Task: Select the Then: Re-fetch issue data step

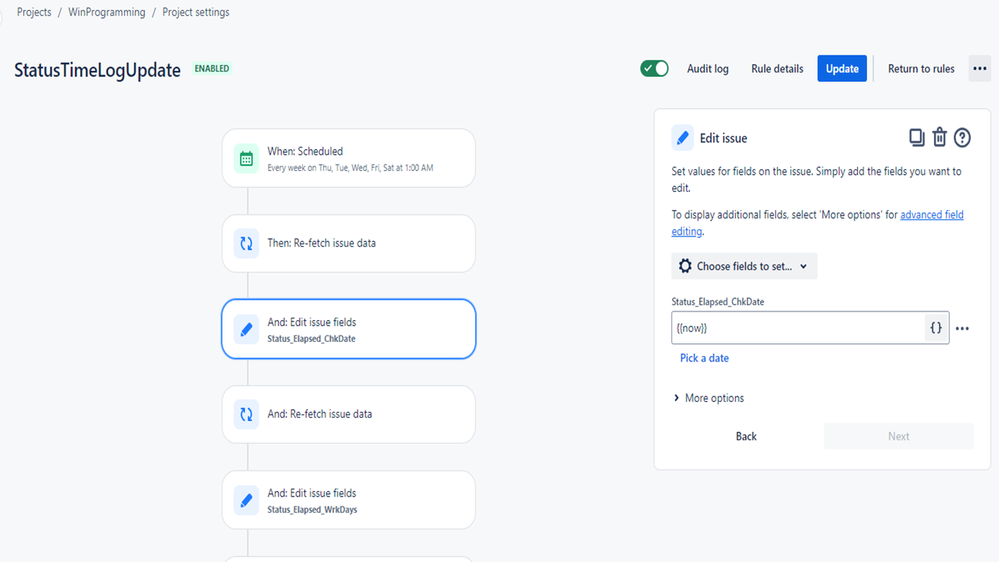Action: 349,243
